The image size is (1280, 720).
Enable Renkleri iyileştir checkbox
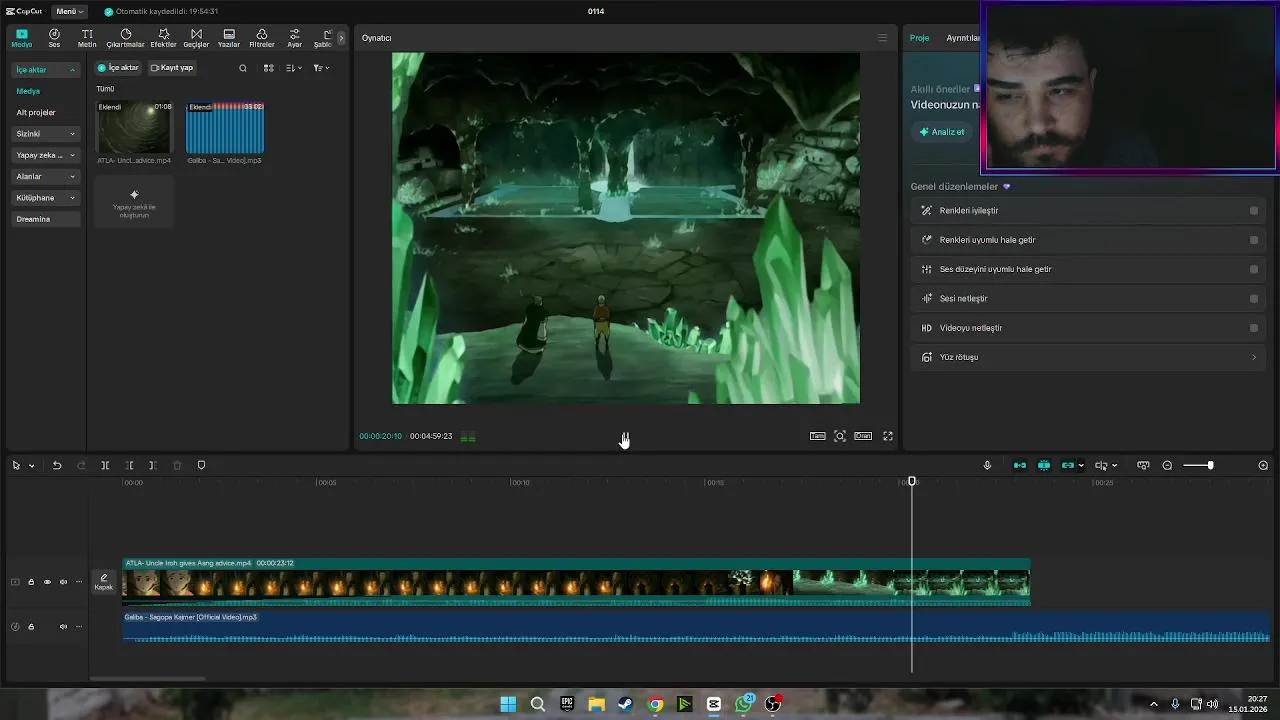click(x=1254, y=211)
